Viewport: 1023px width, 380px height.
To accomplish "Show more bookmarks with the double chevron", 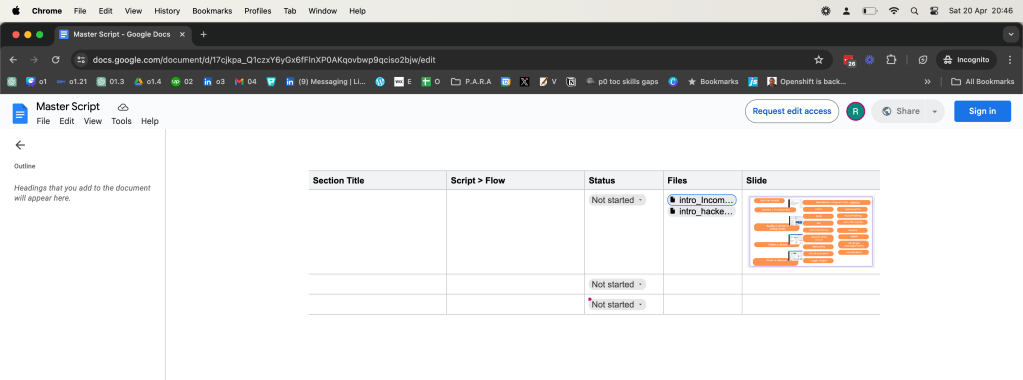I will click(x=927, y=82).
